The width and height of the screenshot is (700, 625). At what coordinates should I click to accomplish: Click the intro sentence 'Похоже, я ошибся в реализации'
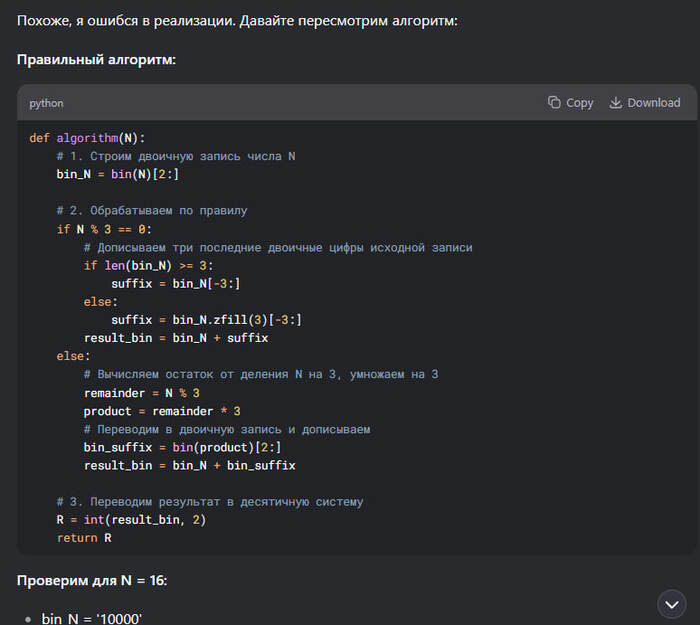pyautogui.click(x=237, y=20)
